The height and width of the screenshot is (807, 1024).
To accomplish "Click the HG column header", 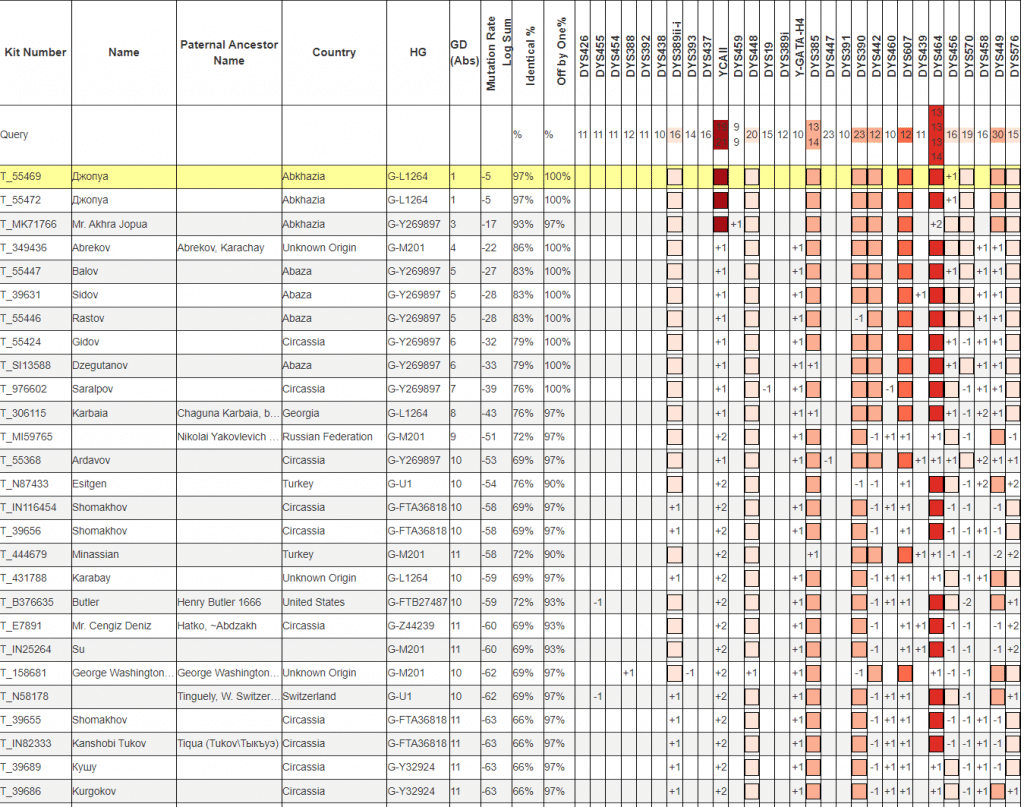I will (417, 52).
